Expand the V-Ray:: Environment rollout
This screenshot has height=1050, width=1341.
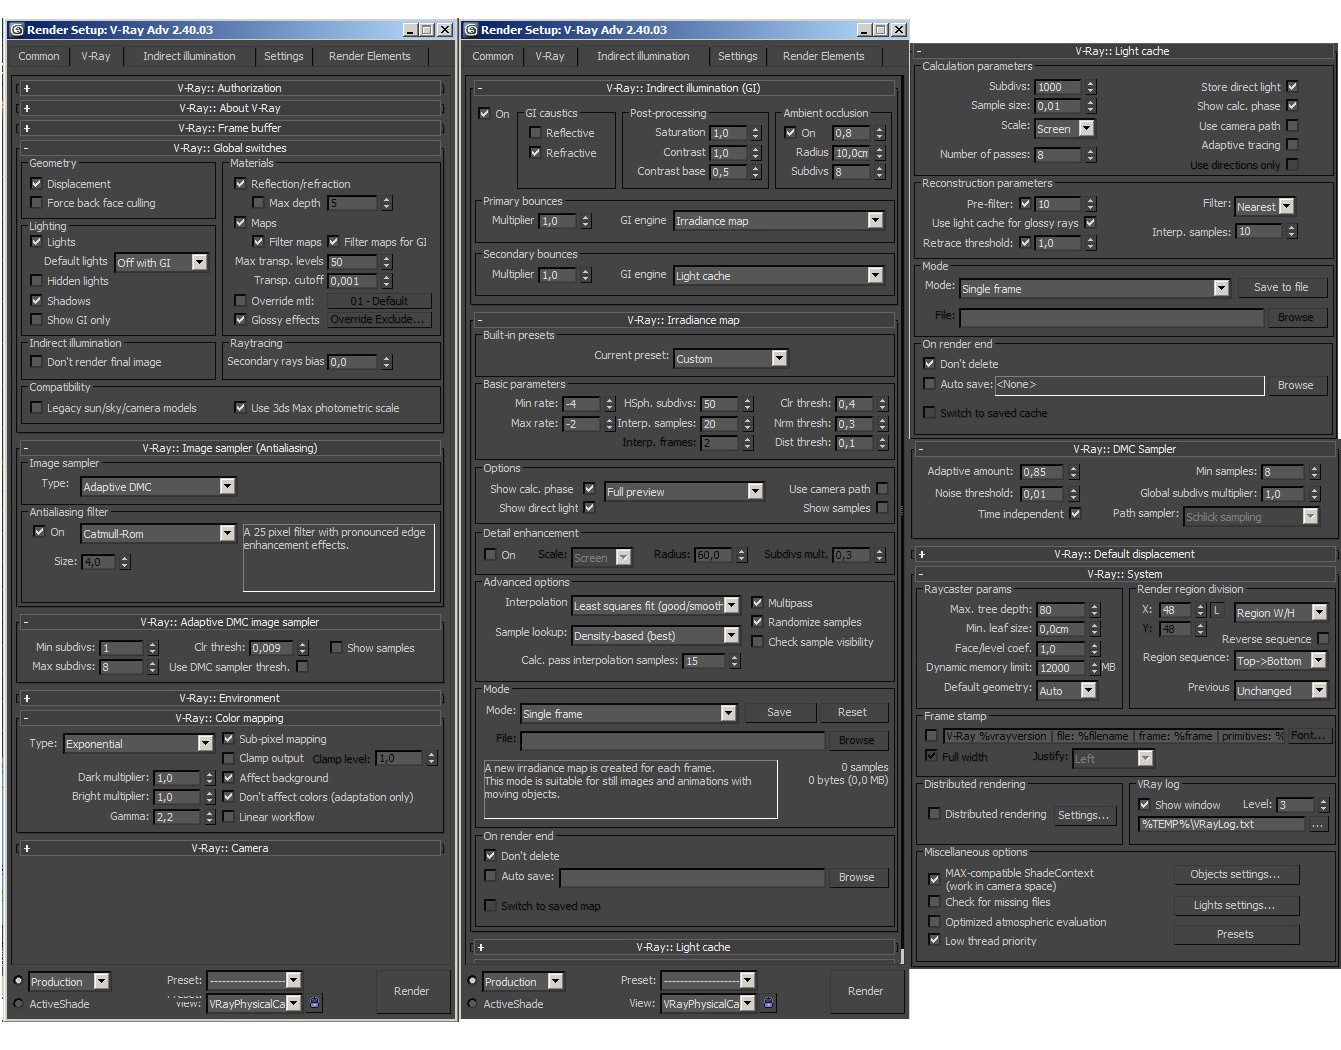[230, 698]
